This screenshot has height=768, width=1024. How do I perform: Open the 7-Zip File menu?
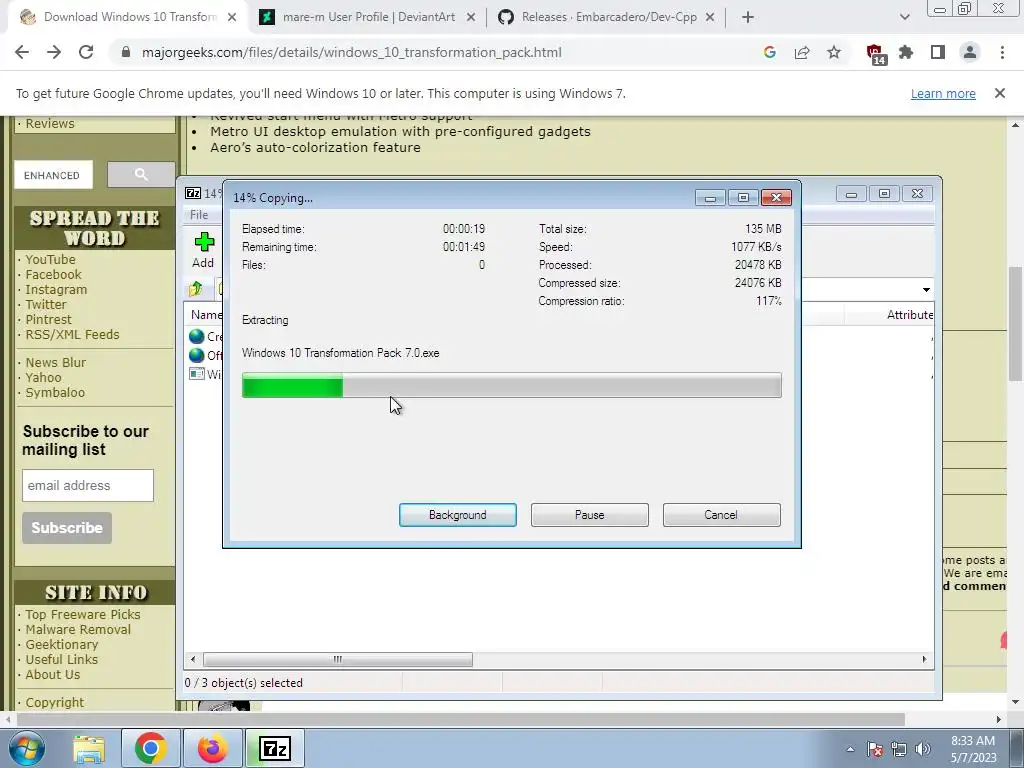[199, 215]
